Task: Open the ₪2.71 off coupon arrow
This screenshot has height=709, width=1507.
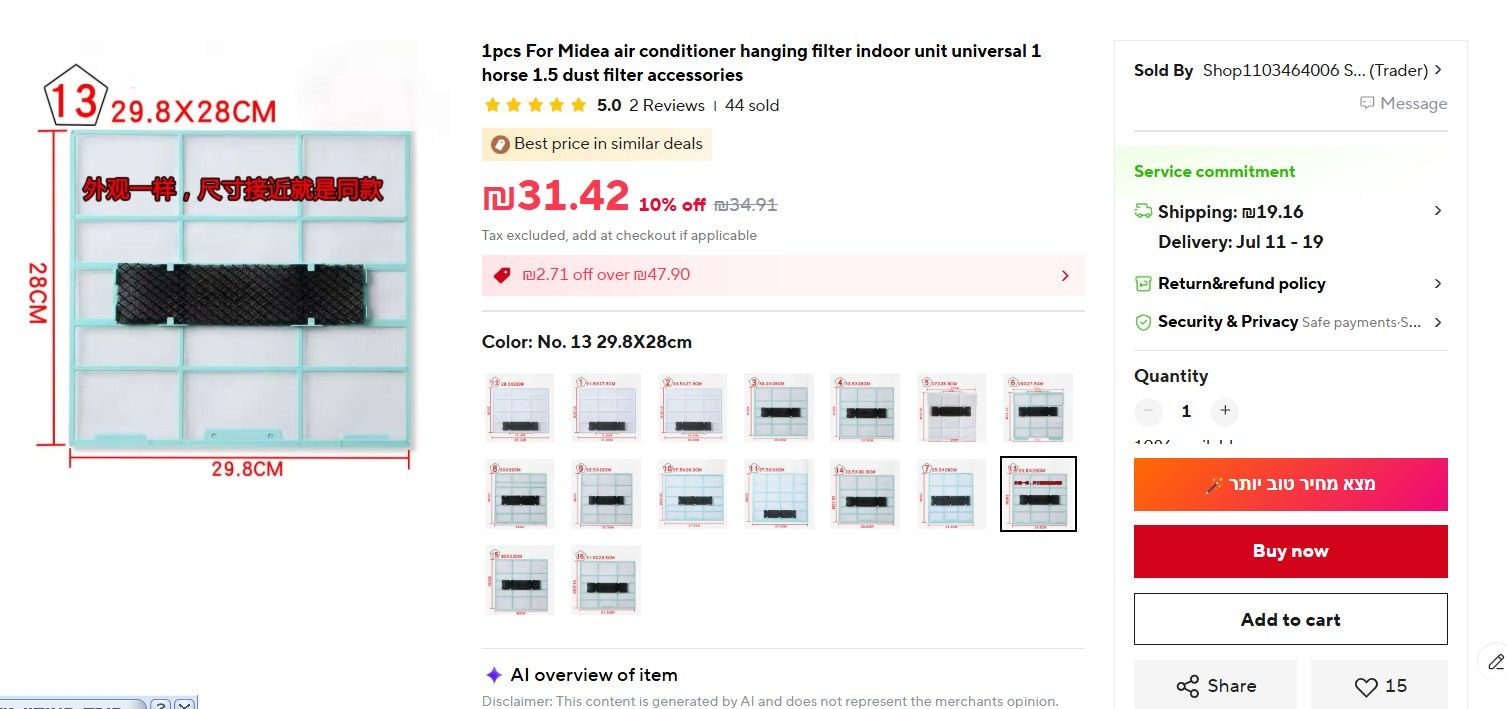Action: coord(1065,275)
